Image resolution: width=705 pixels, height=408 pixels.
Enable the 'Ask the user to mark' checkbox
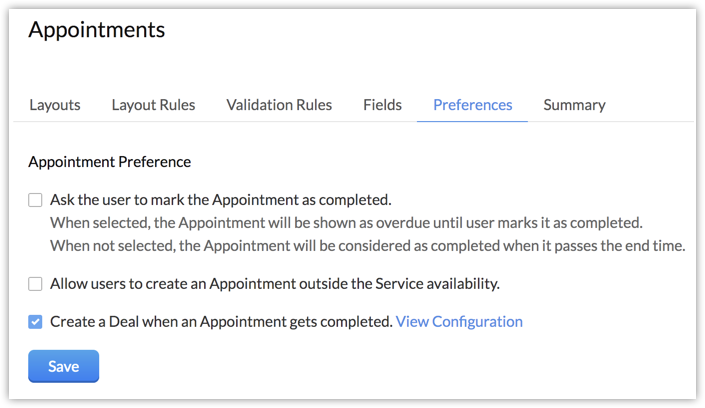(x=36, y=199)
